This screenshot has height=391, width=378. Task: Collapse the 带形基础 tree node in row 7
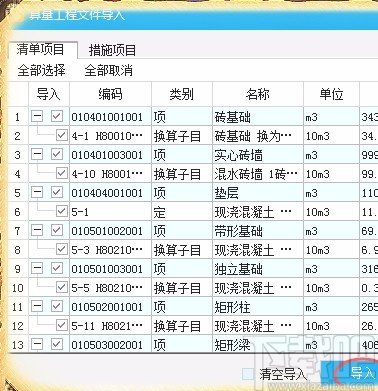(37, 230)
